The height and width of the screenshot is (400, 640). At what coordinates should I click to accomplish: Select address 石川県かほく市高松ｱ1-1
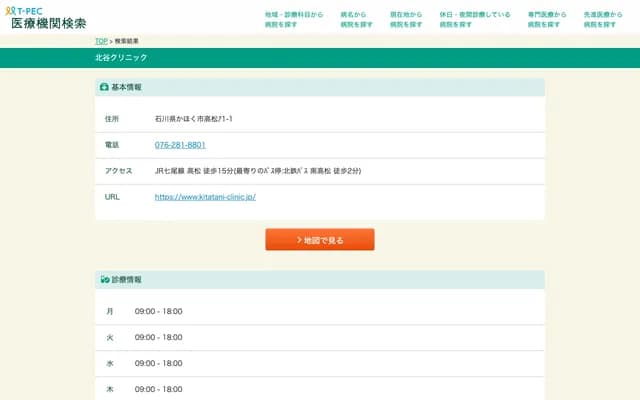pyautogui.click(x=193, y=119)
